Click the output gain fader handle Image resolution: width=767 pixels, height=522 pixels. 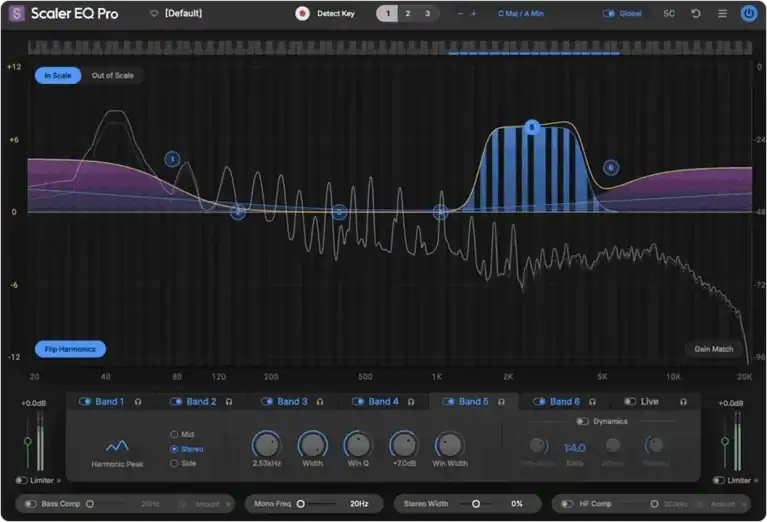pyautogui.click(x=725, y=441)
